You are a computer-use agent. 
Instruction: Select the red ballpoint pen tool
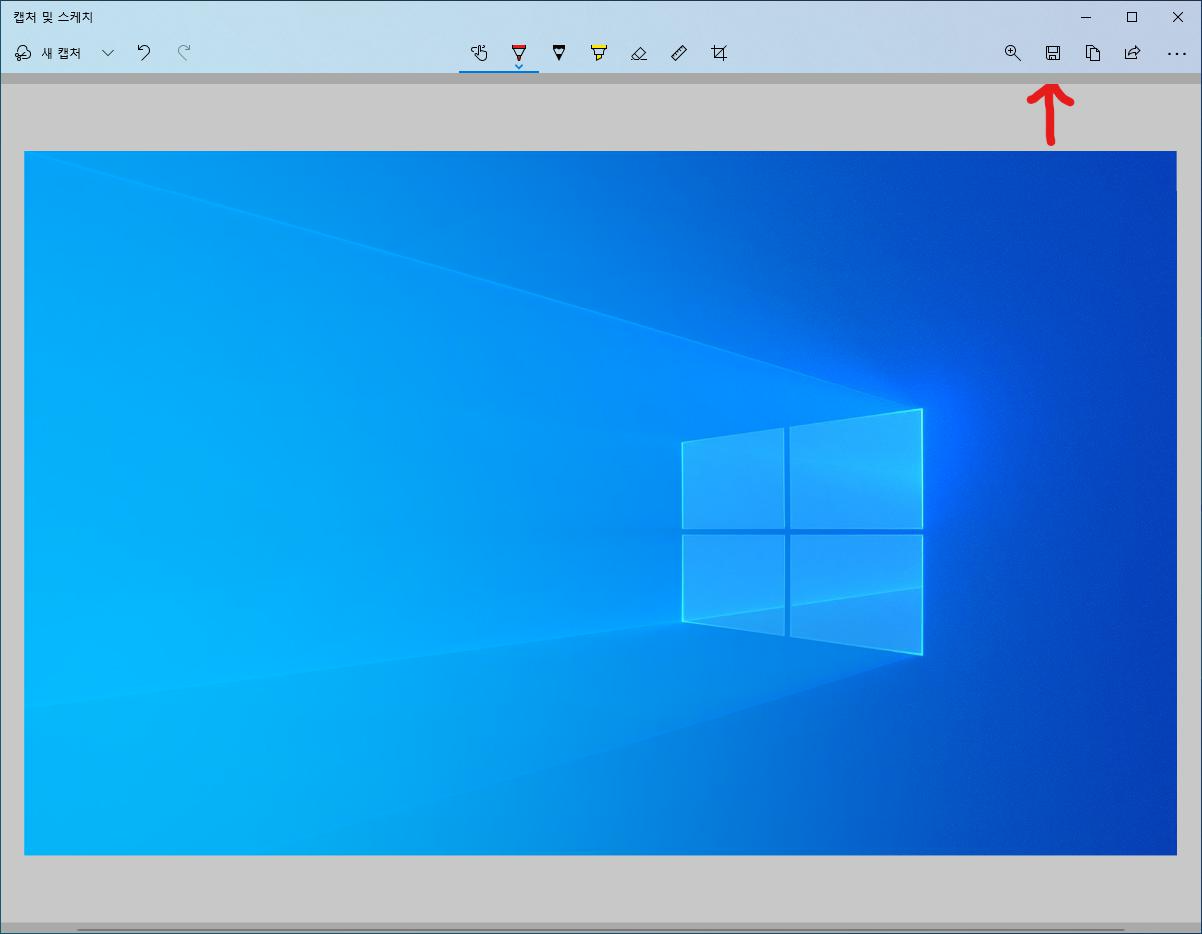519,51
